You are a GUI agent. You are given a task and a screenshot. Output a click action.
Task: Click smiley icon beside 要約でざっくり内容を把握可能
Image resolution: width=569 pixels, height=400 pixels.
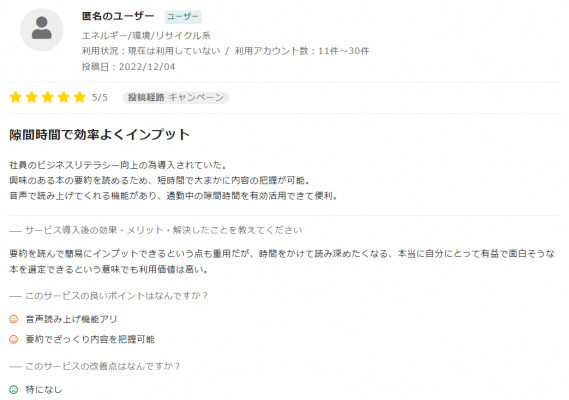13,339
